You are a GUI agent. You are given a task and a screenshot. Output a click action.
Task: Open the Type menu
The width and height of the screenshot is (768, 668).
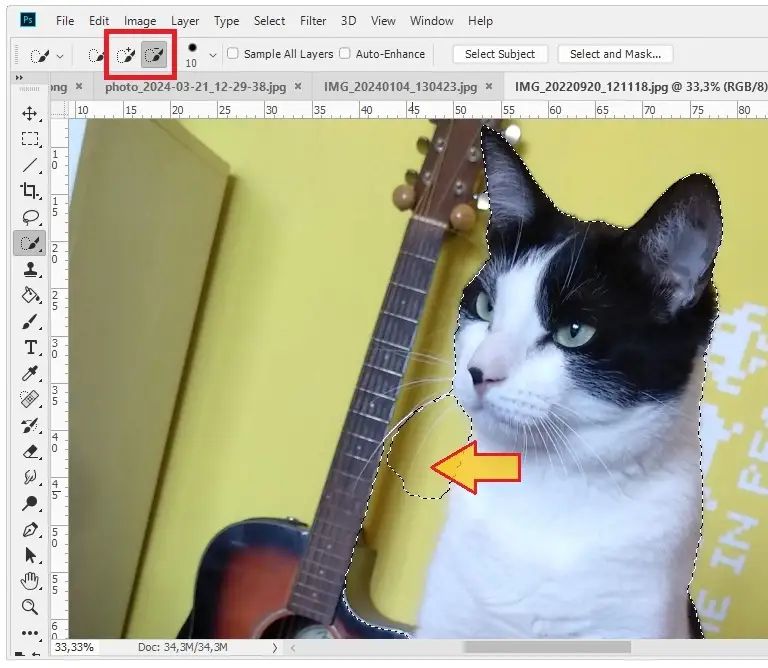[x=226, y=21]
